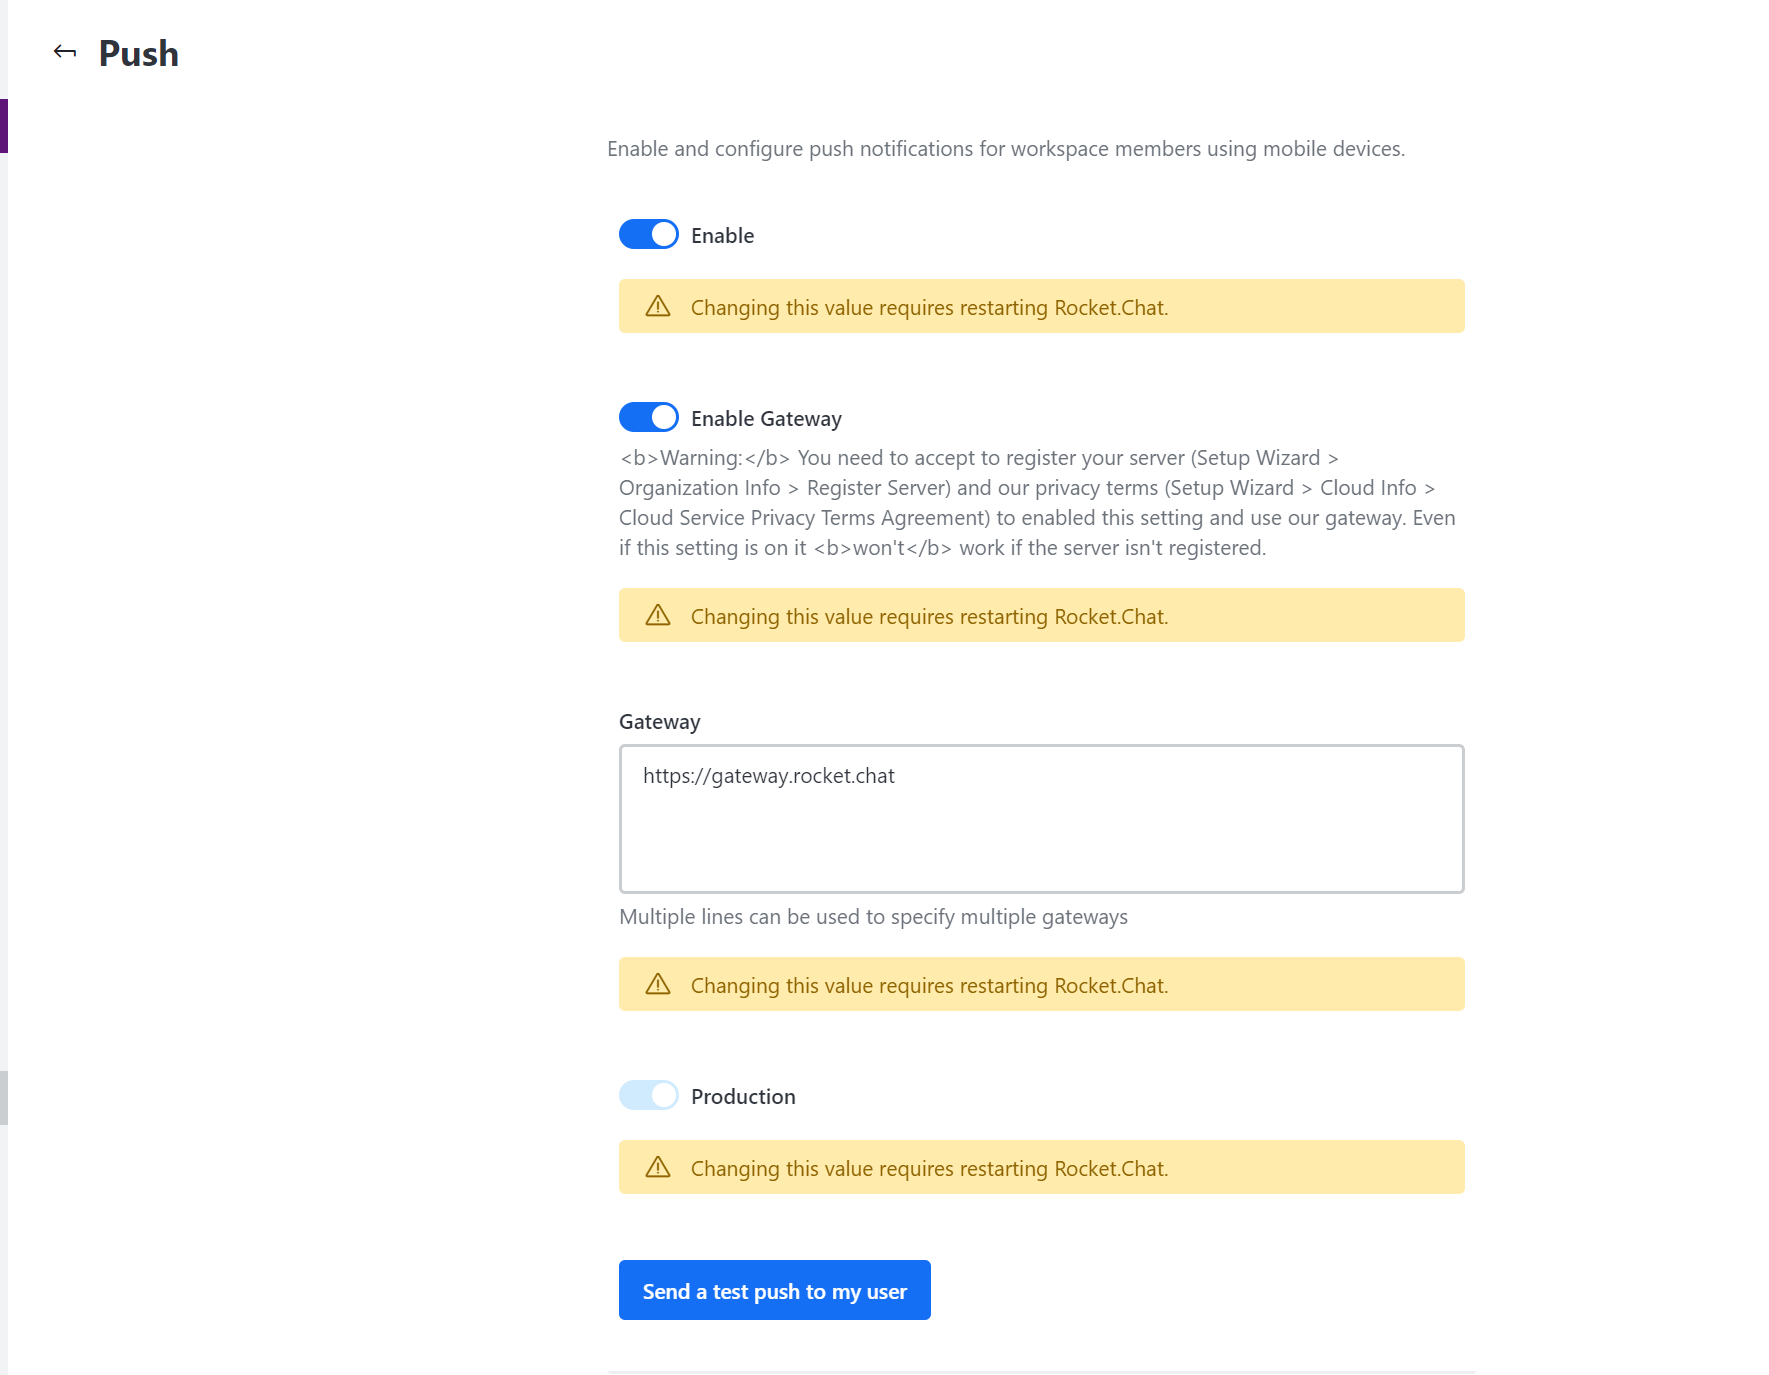
Task: Click the warning triangle below Enable Gateway
Action: (657, 616)
